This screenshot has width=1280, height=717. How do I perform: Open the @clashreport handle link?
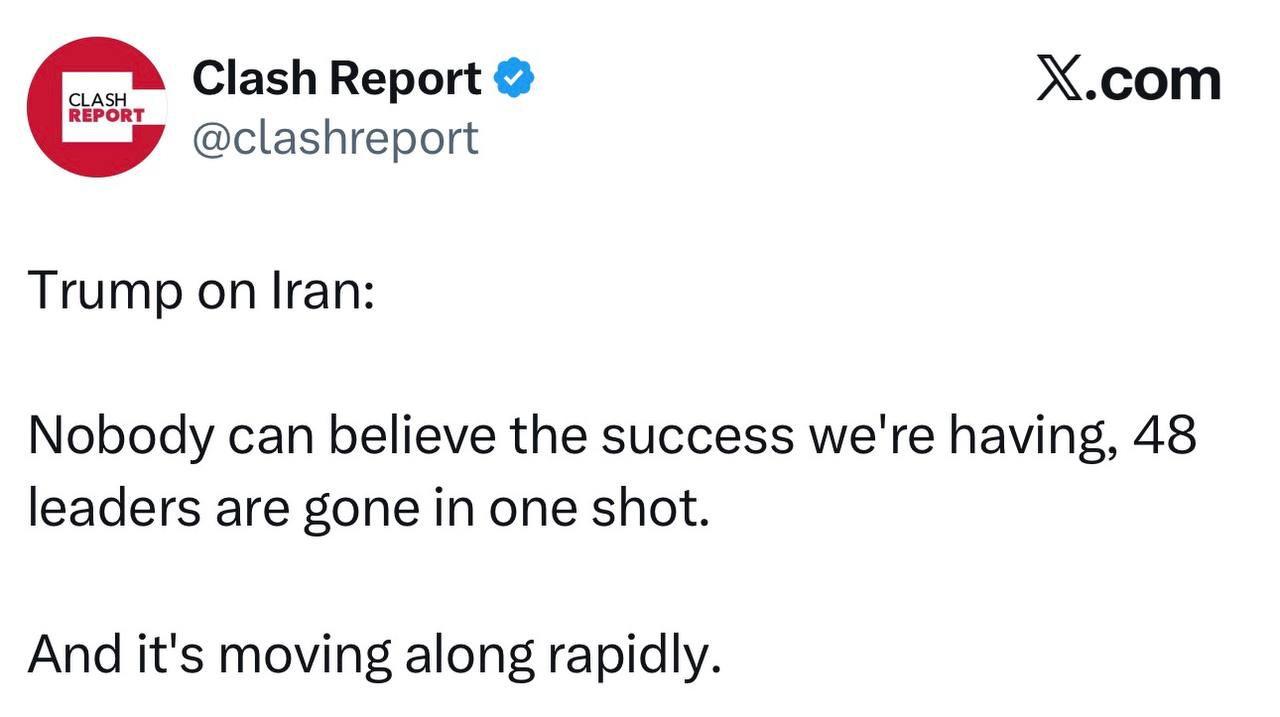pyautogui.click(x=335, y=138)
